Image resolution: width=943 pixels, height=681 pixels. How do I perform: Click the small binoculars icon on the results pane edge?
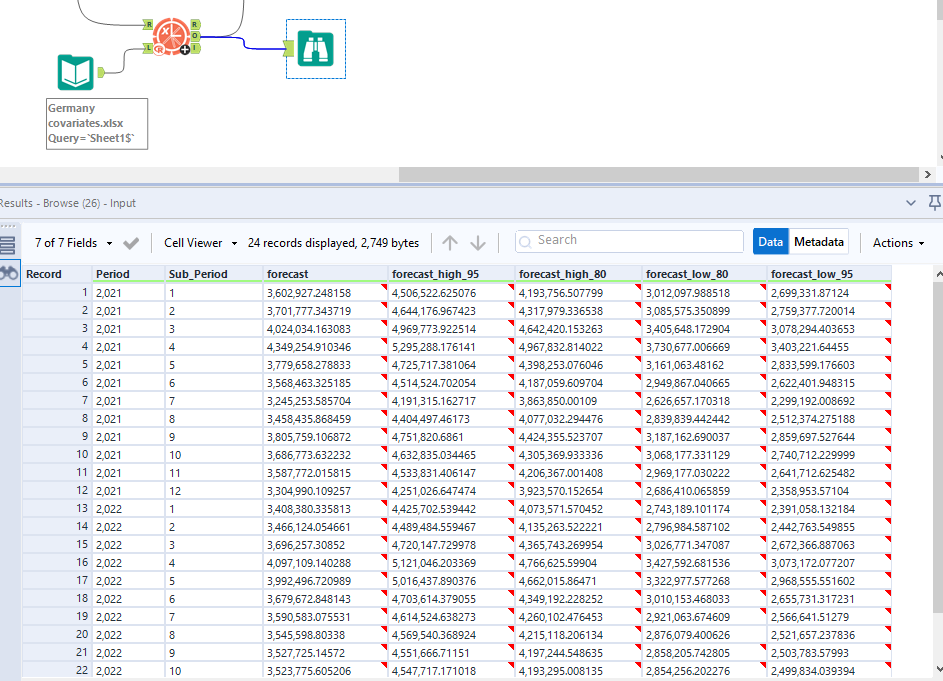9,273
